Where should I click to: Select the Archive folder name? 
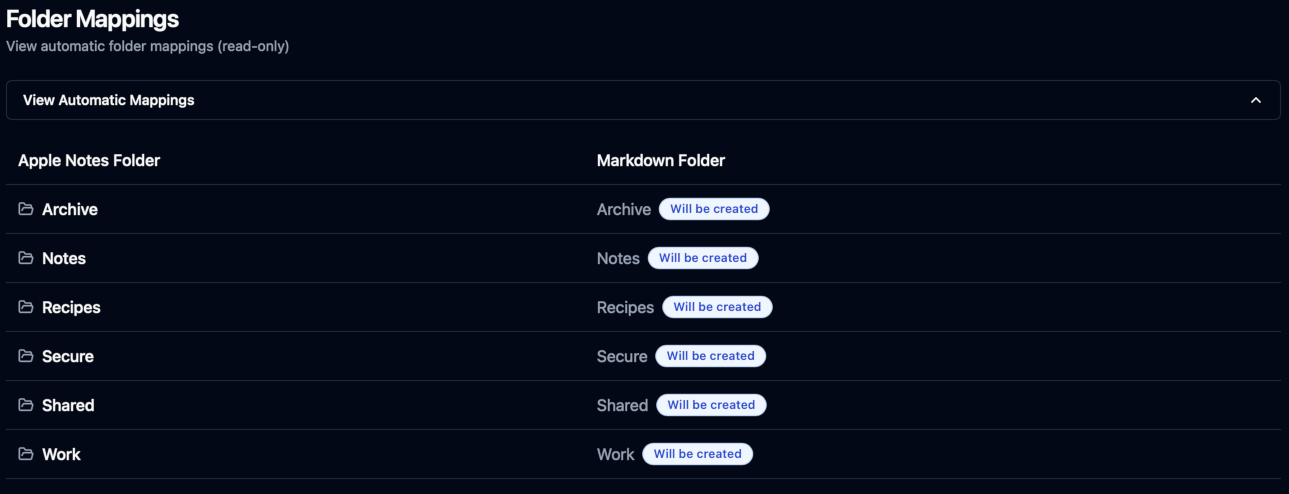(70, 209)
